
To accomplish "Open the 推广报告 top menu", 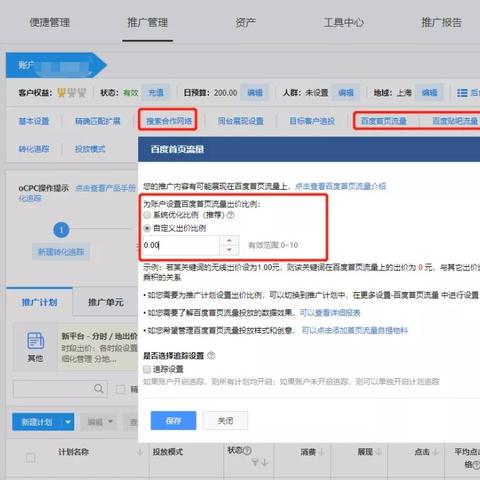I will pyautogui.click(x=441, y=23).
